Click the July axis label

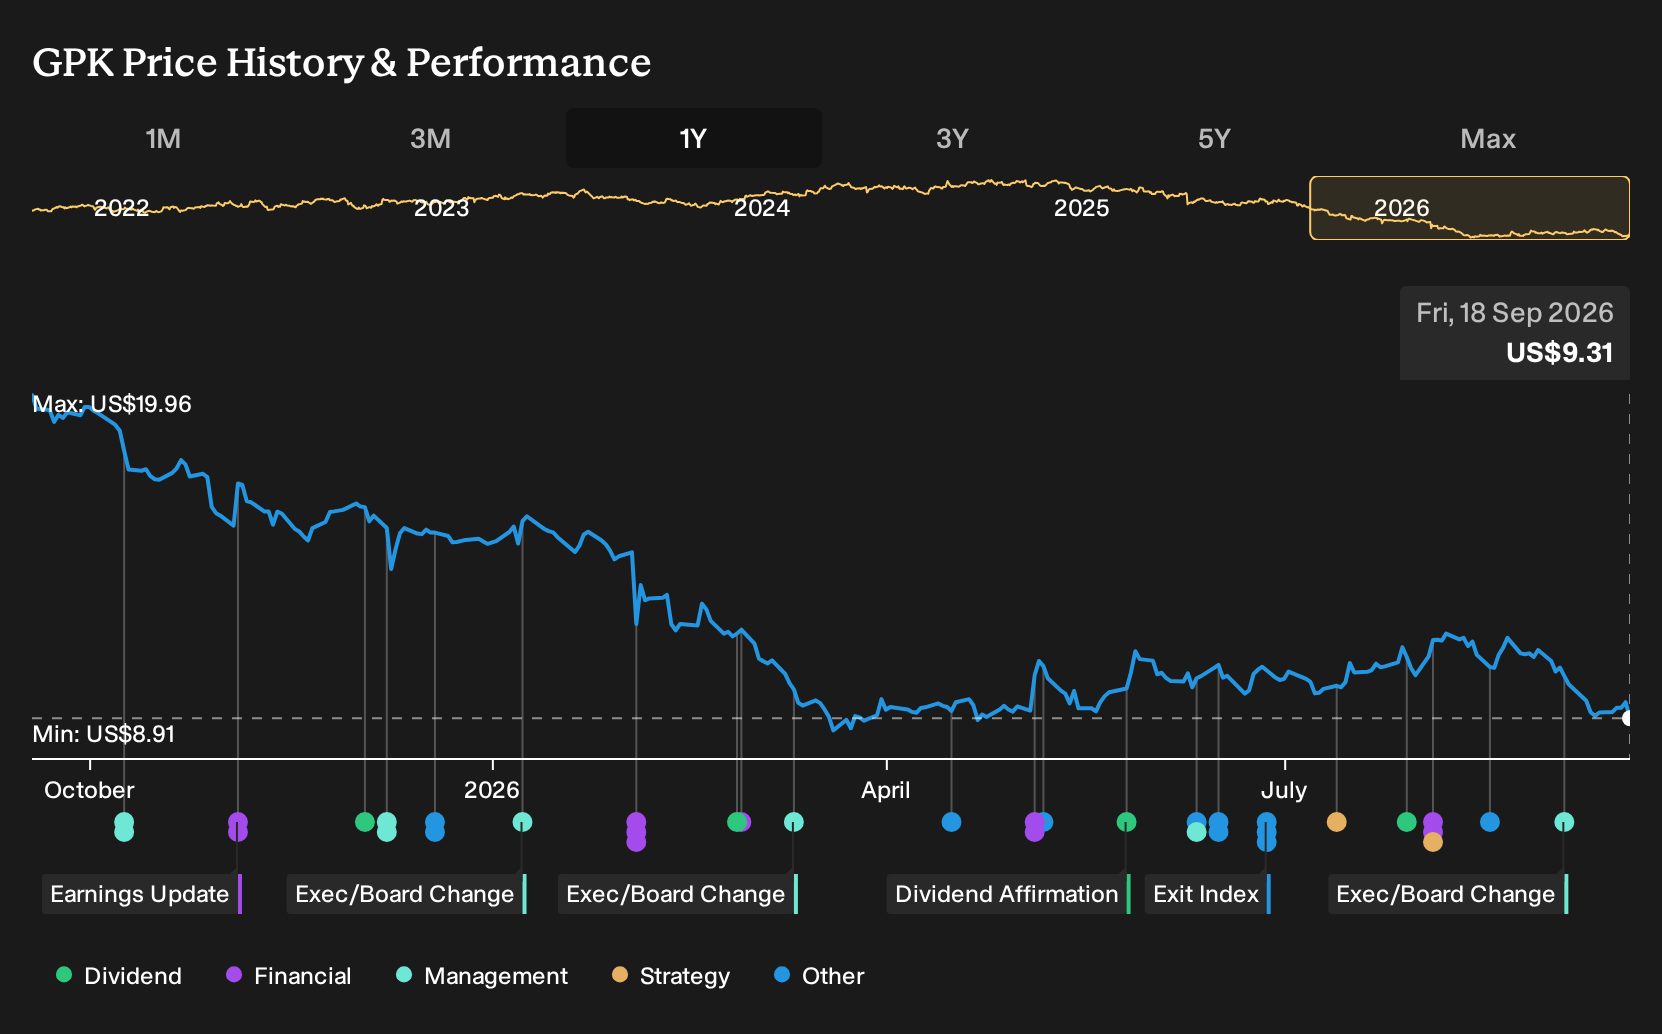click(x=1284, y=790)
